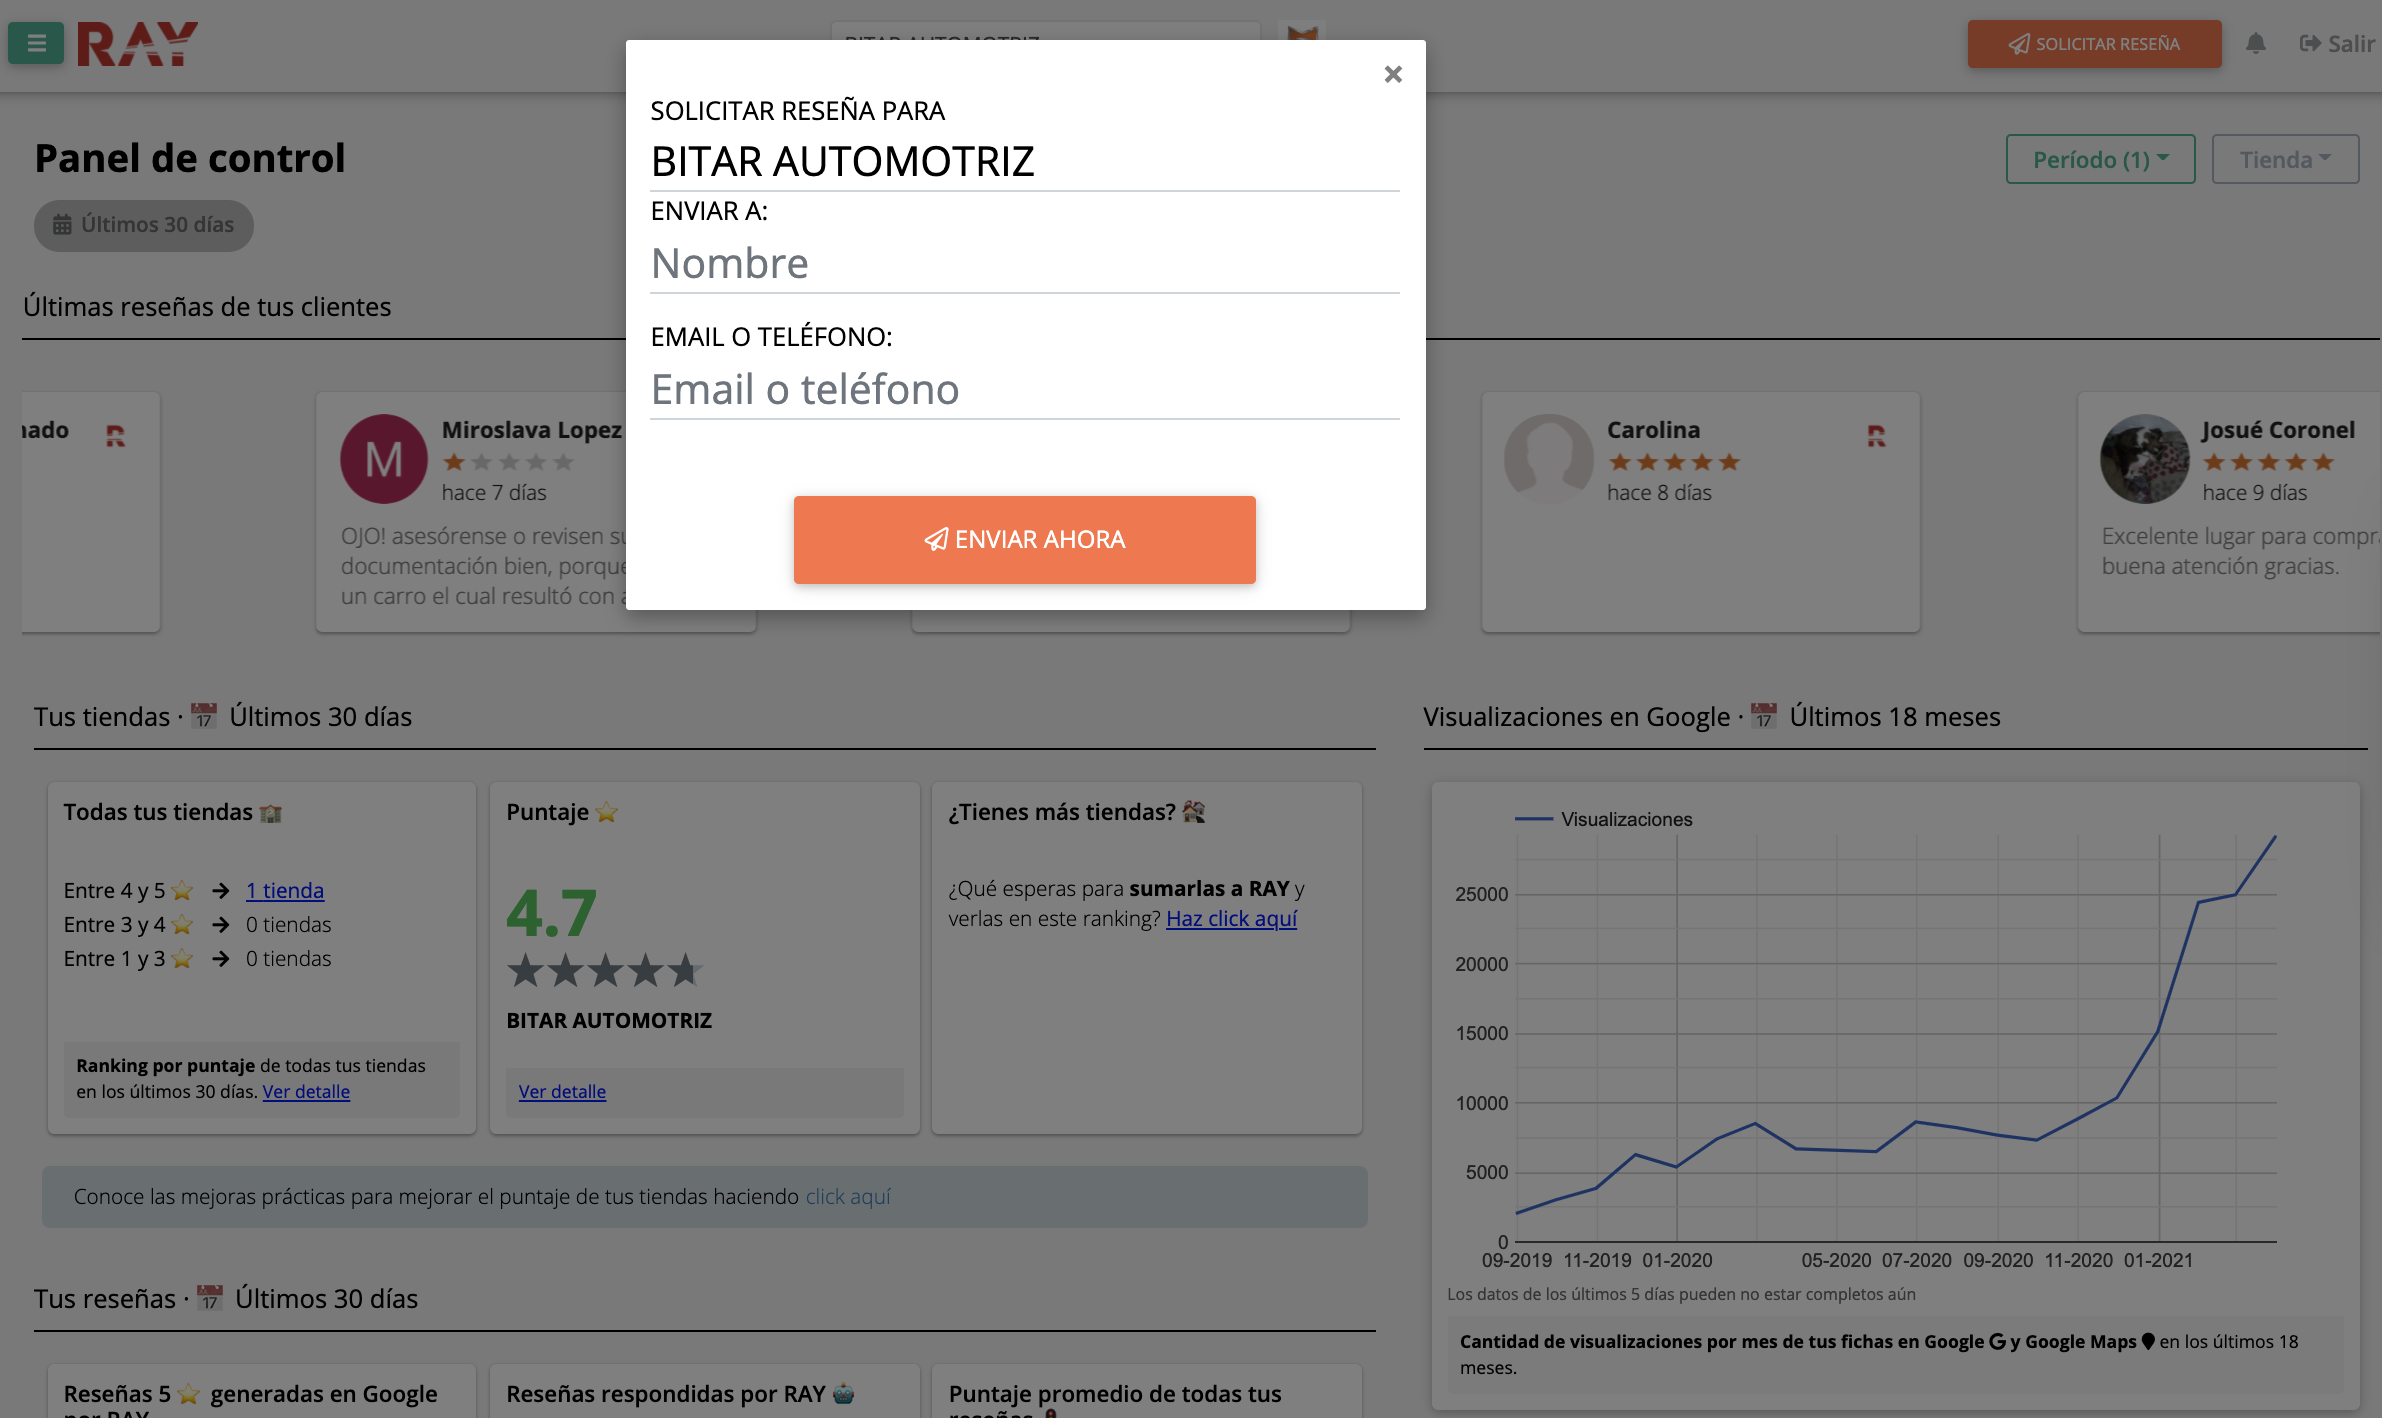Viewport: 2382px width, 1418px height.
Task: Click the Email o teléfono input field
Action: tap(1024, 390)
